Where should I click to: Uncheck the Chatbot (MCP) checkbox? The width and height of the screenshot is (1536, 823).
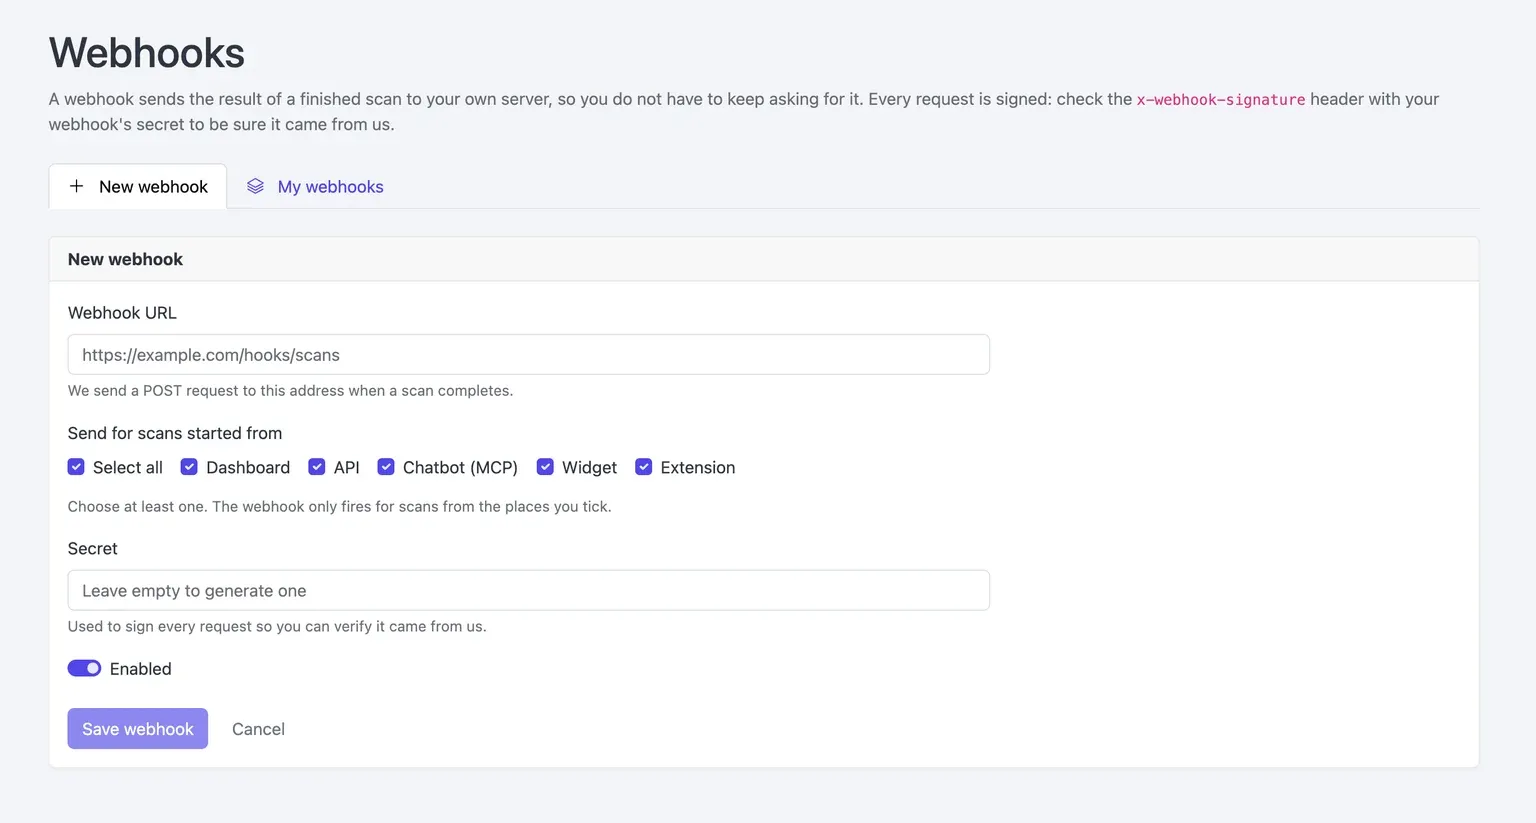pos(386,467)
